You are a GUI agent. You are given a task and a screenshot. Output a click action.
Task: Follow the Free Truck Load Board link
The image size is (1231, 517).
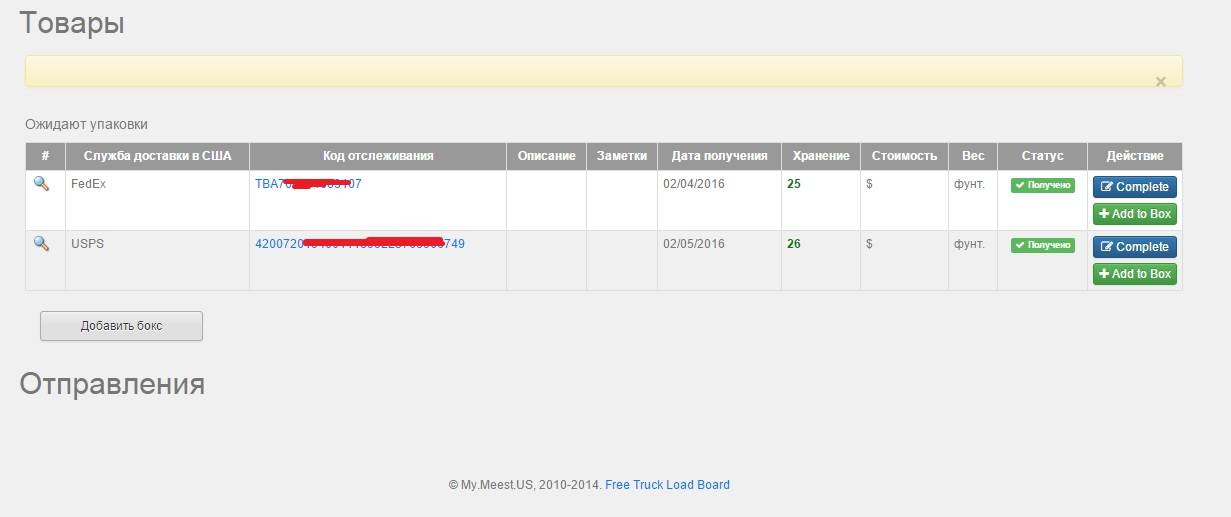[x=667, y=485]
